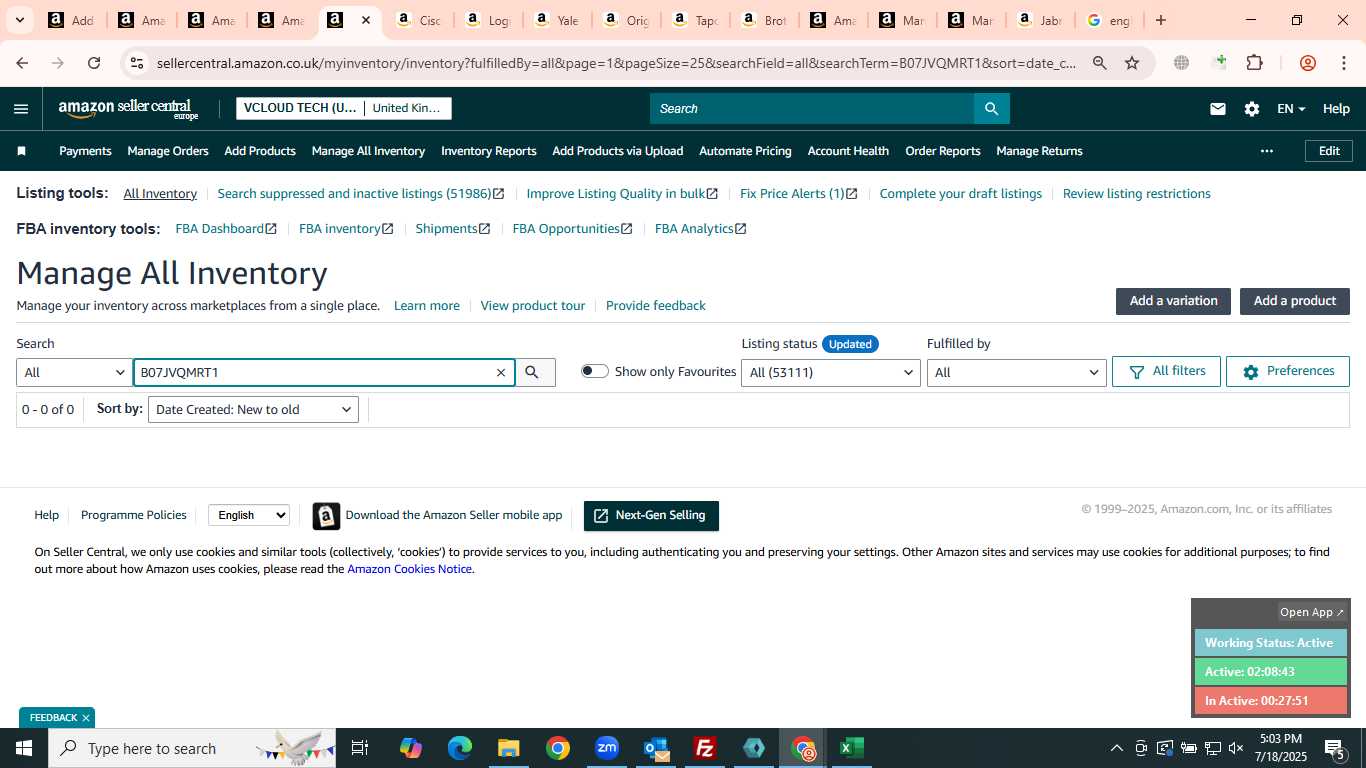This screenshot has height=768, width=1366.
Task: Click View product tour link
Action: click(x=533, y=306)
